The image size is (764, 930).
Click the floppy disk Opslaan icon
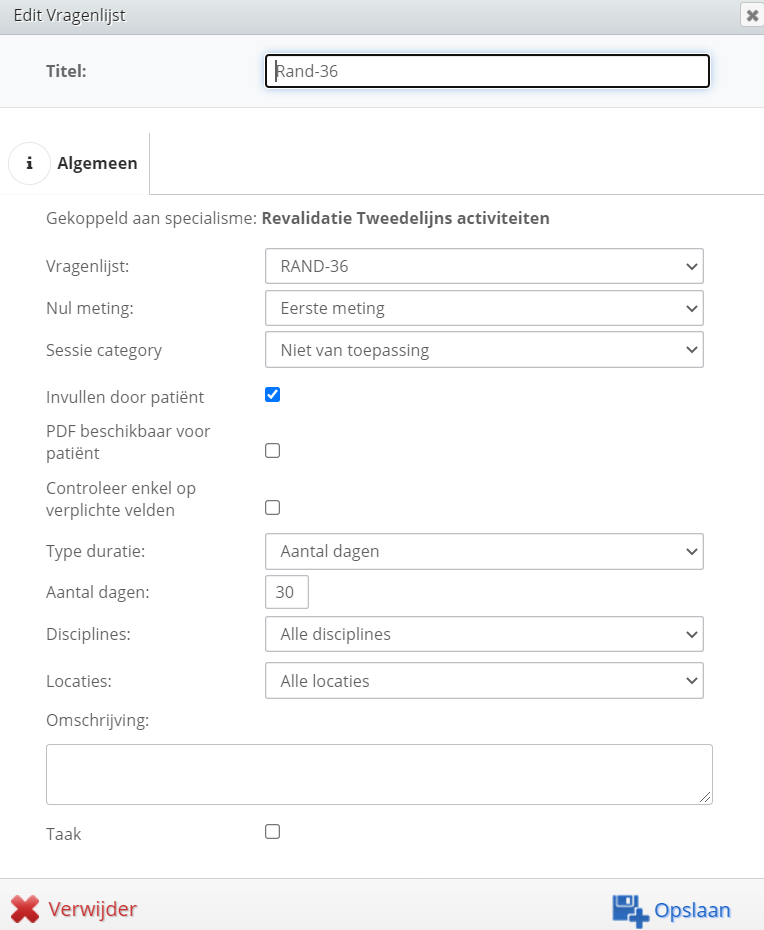pos(630,910)
